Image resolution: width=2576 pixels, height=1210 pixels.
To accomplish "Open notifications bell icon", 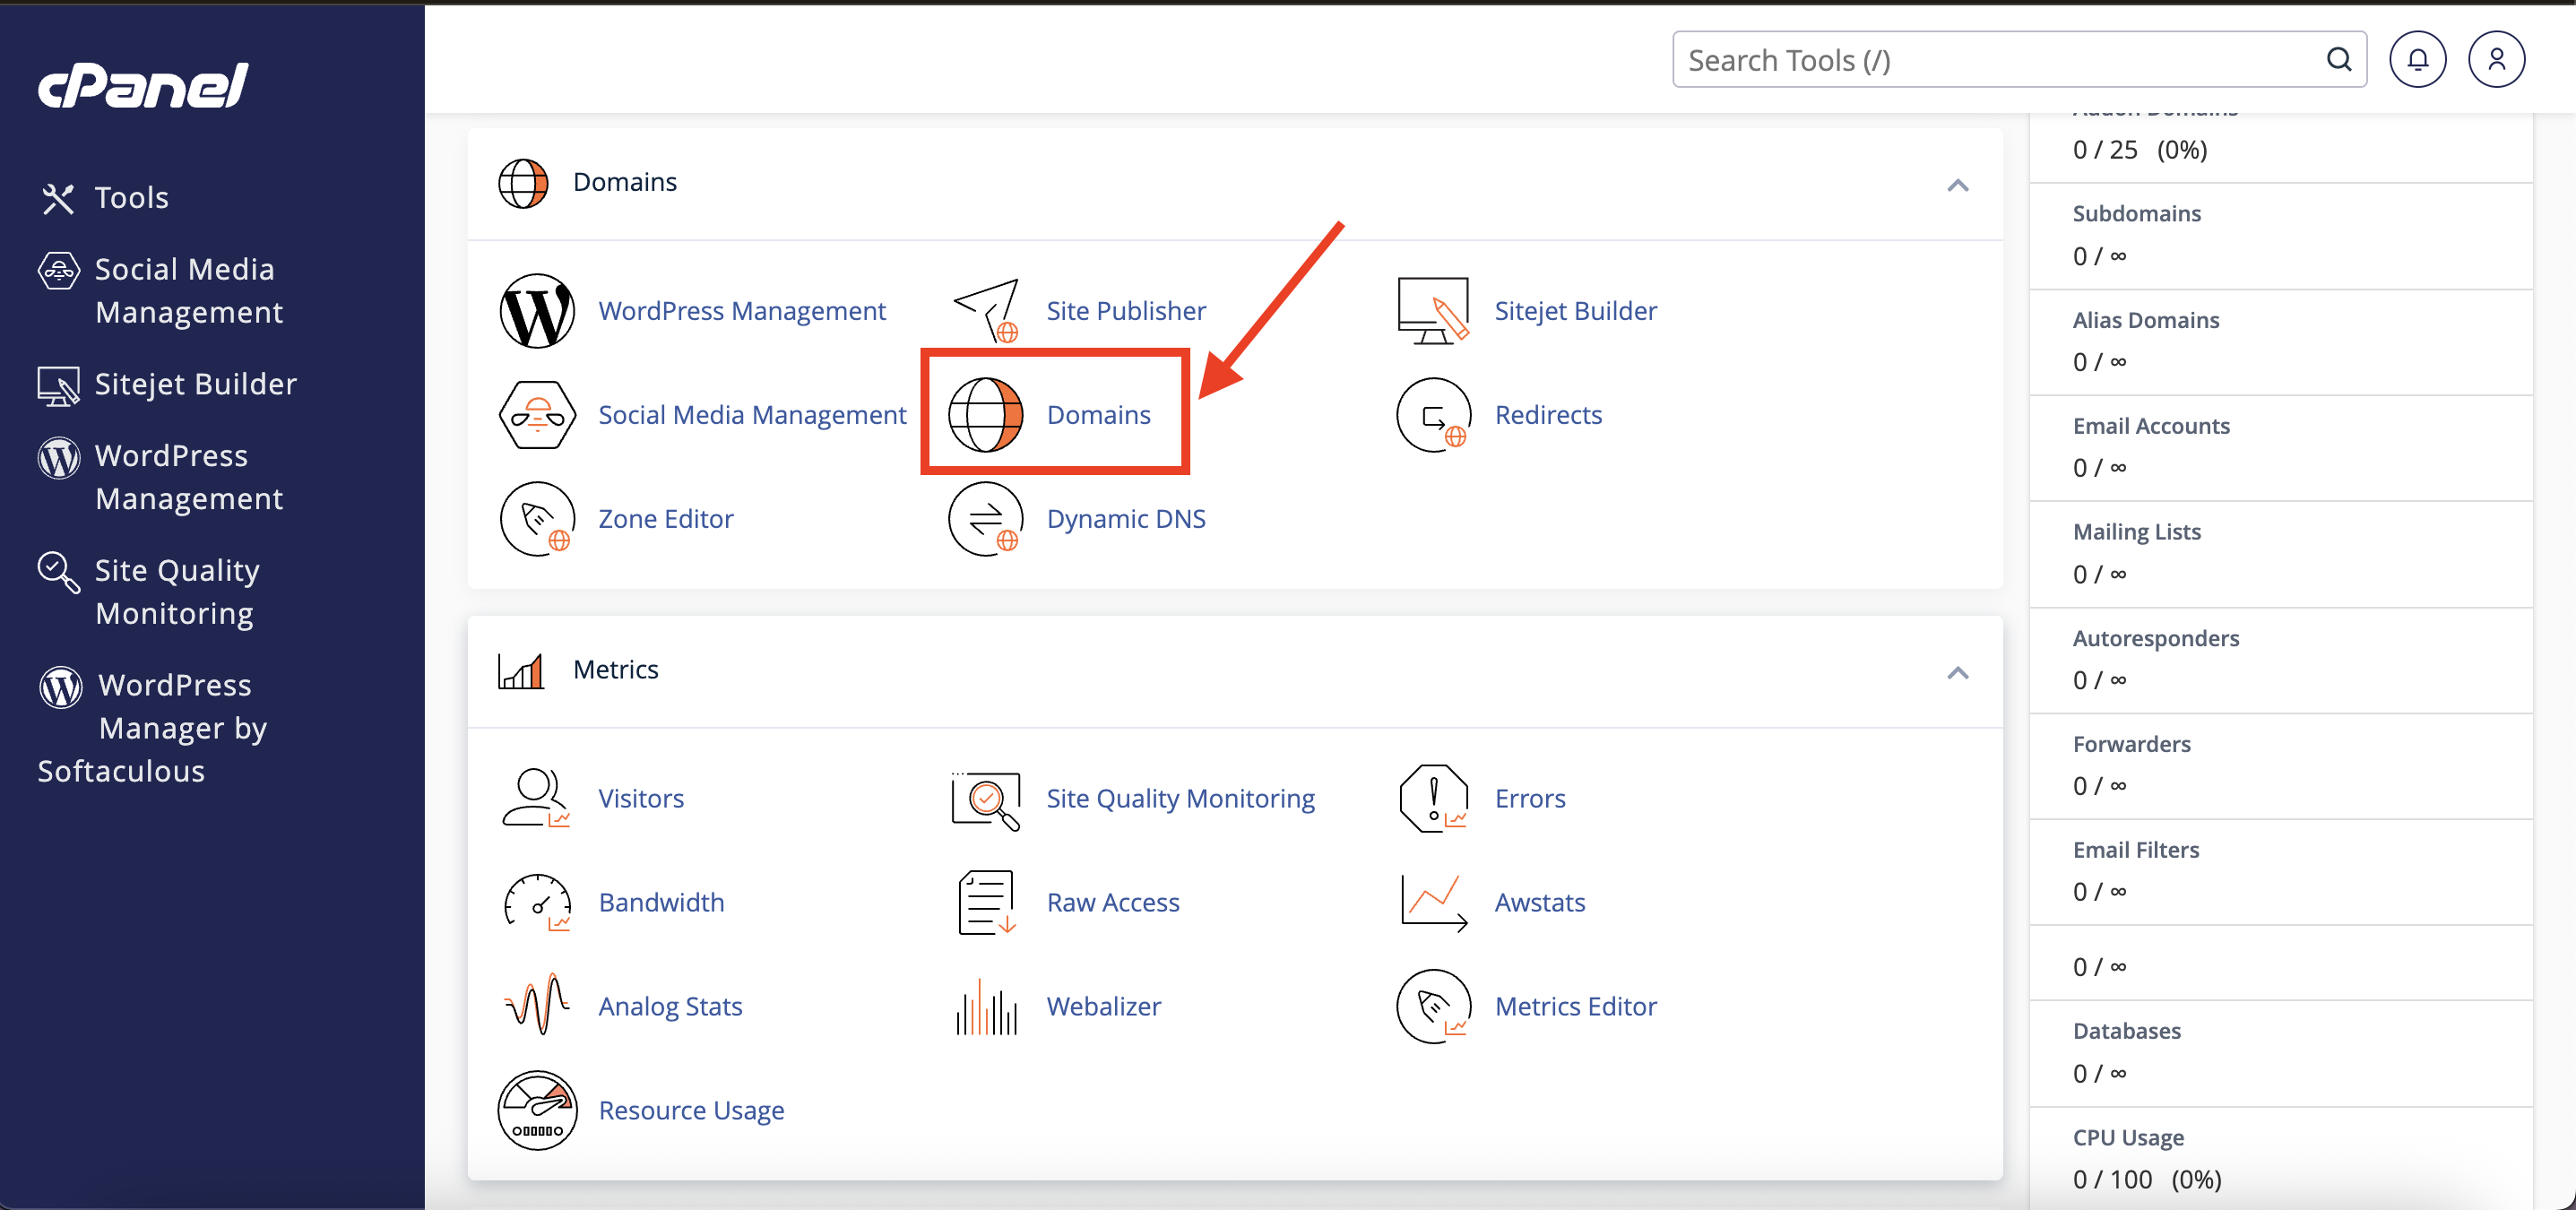I will click(2417, 60).
